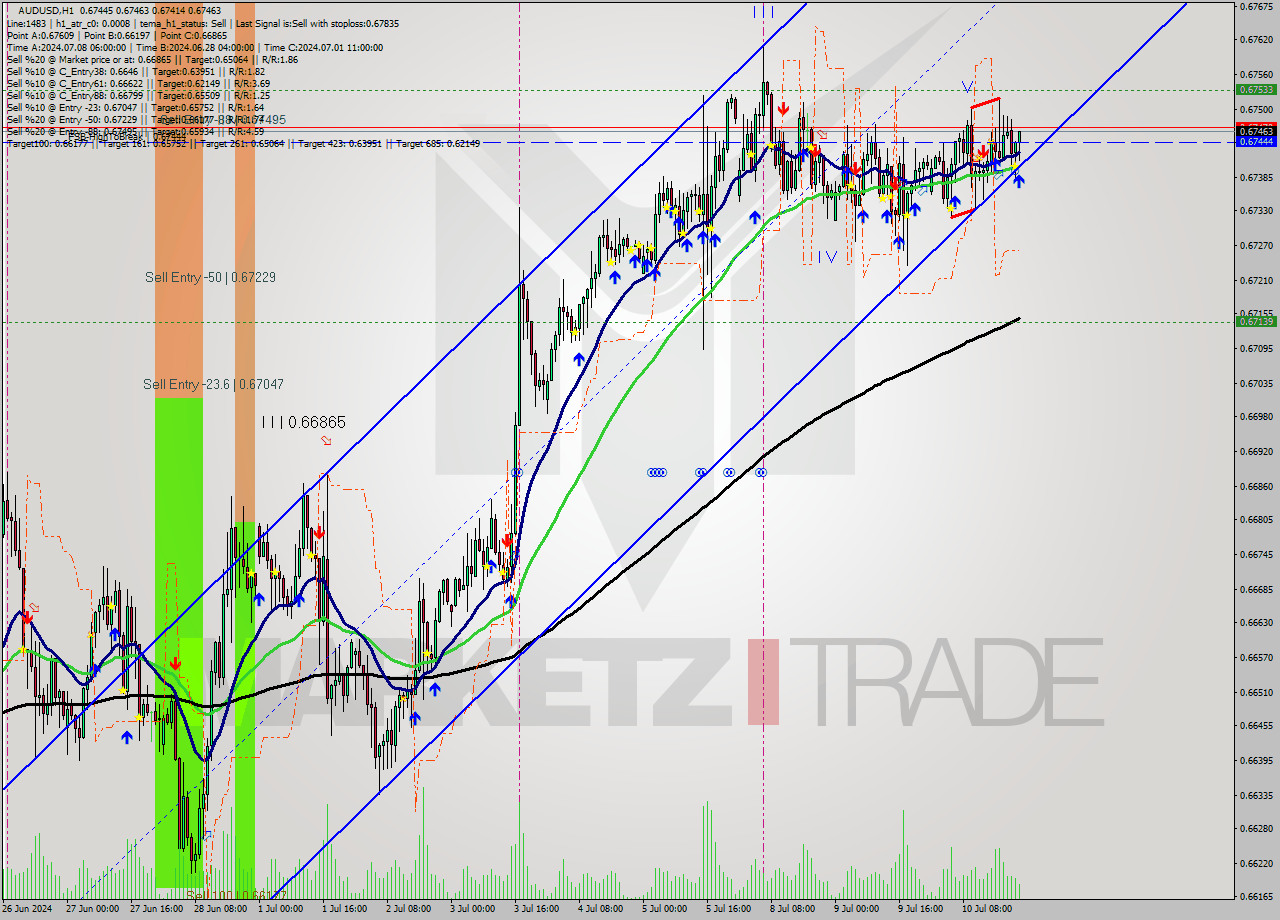1280x920 pixels.
Task: Click the 0.67035 price axis label
Action: click(1256, 383)
